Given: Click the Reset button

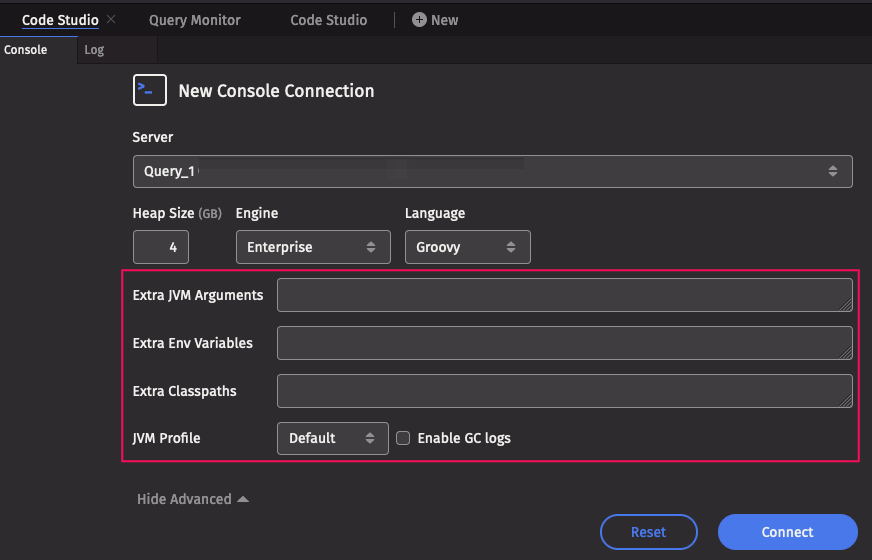Looking at the screenshot, I should pos(648,532).
